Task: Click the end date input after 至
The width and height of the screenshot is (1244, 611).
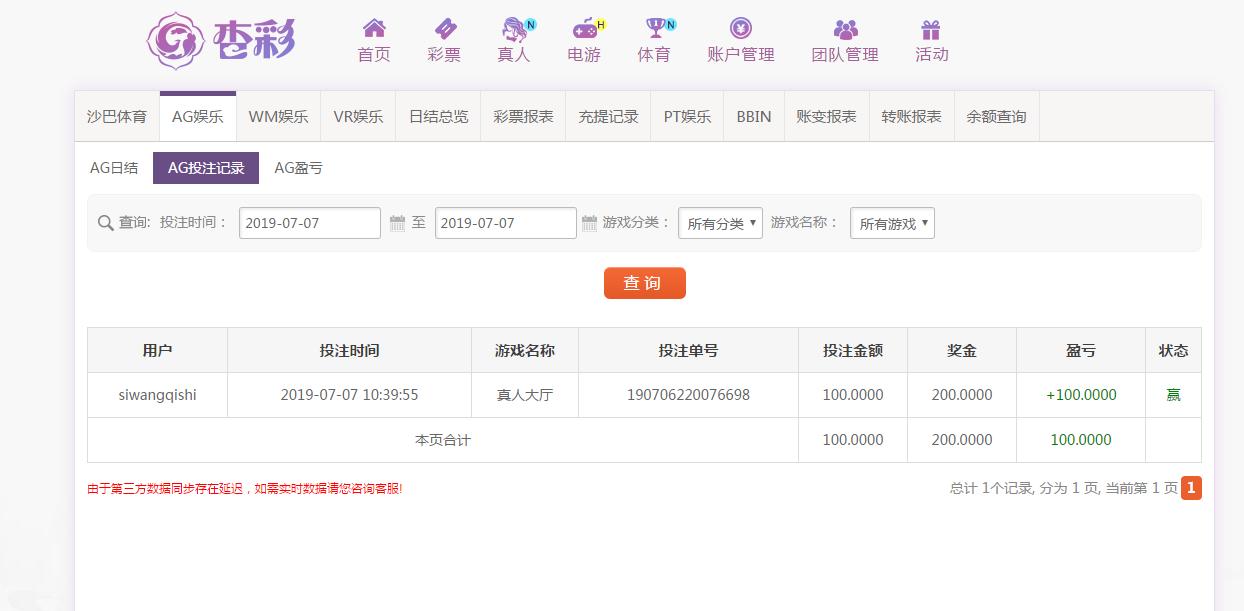Action: [x=506, y=223]
